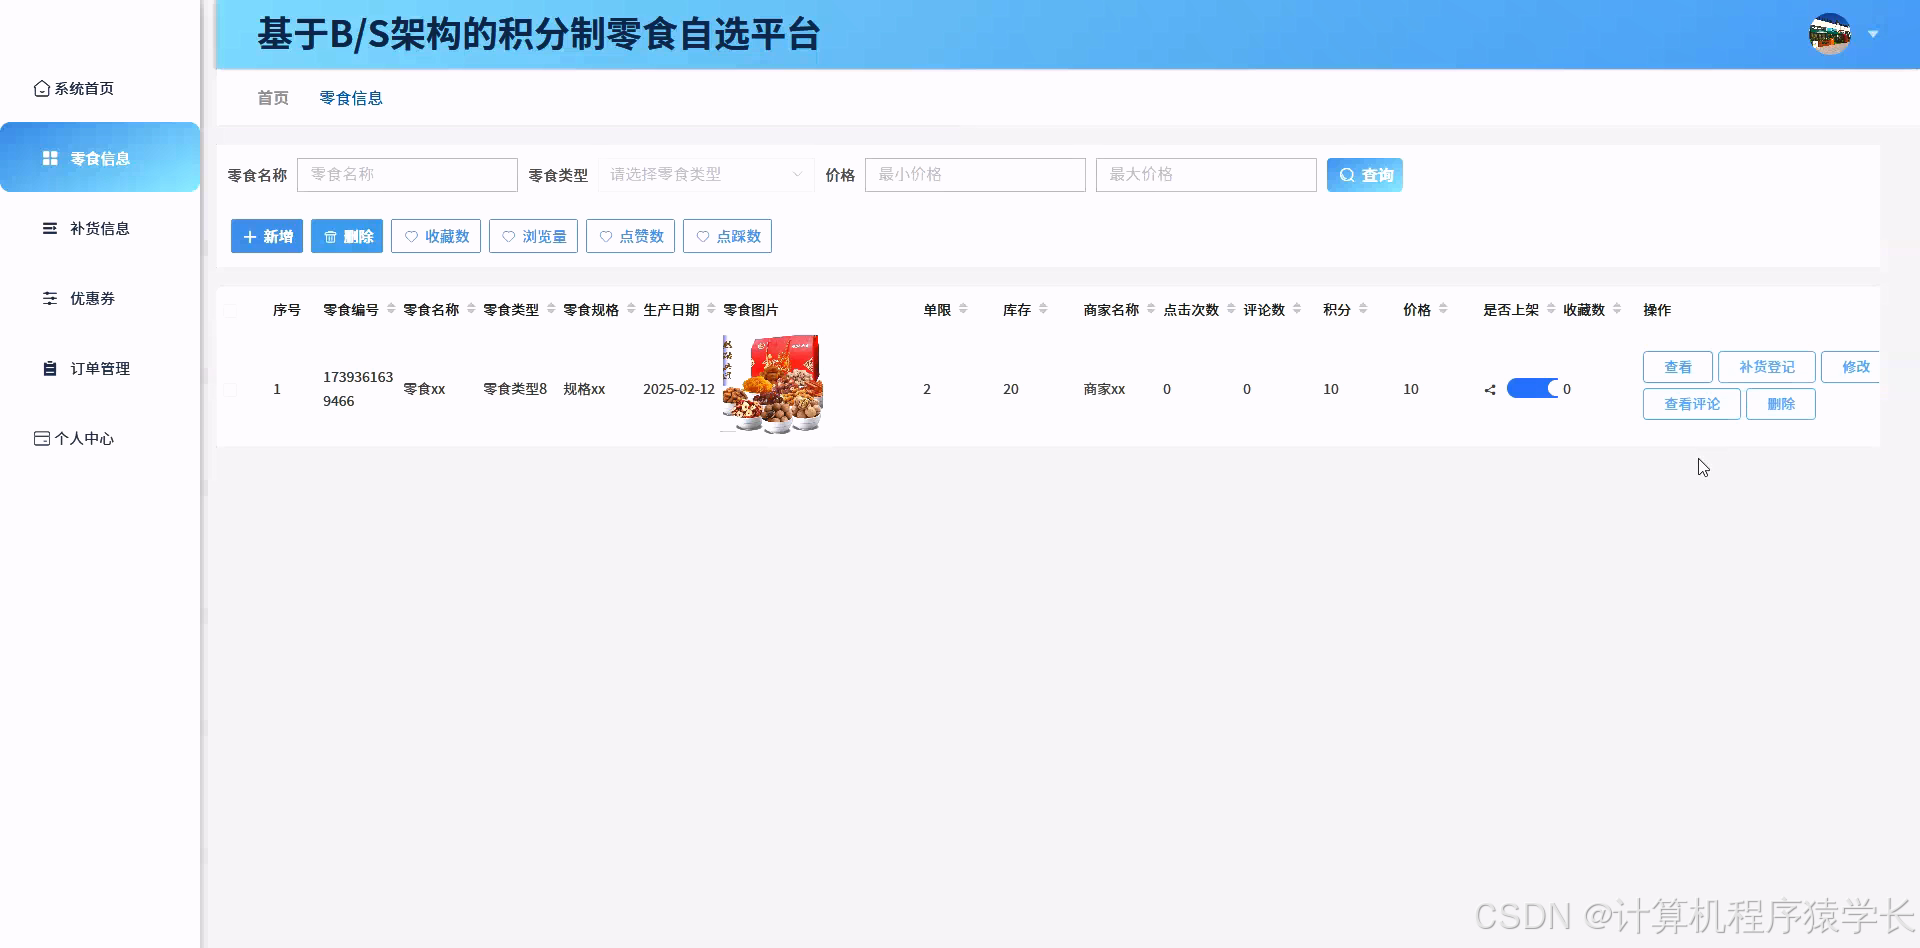The image size is (1920, 948).
Task: Click the 零食信息 breadcrumb tab
Action: click(351, 98)
